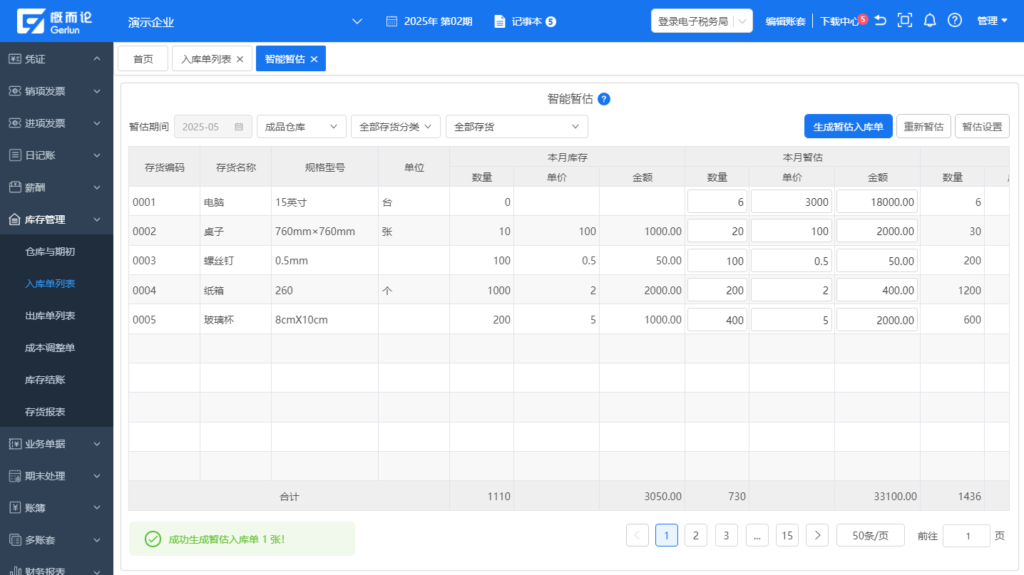1024x575 pixels.
Task: Click the notification bell icon
Action: tap(930, 20)
